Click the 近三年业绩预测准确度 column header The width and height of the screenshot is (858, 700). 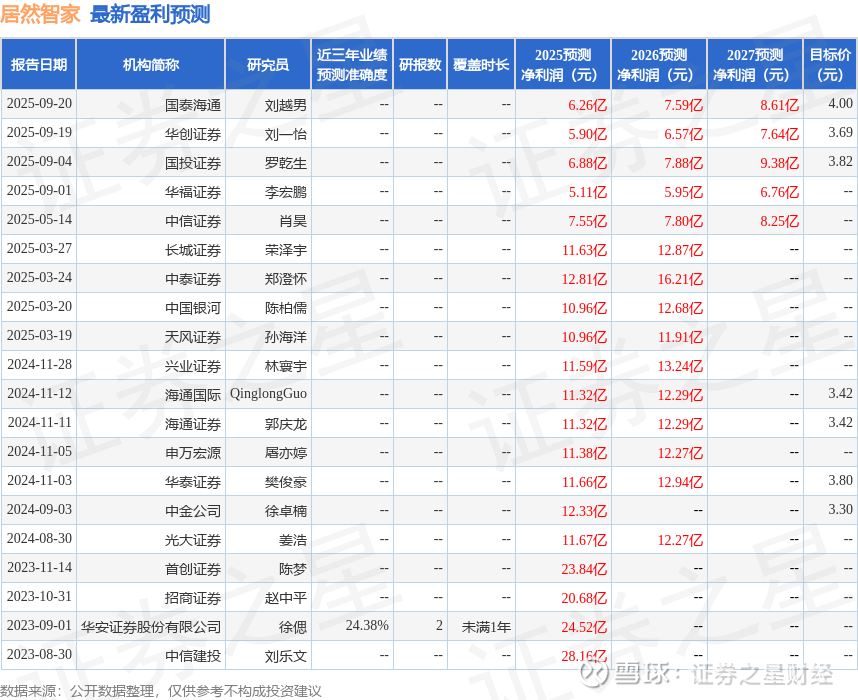(x=352, y=65)
